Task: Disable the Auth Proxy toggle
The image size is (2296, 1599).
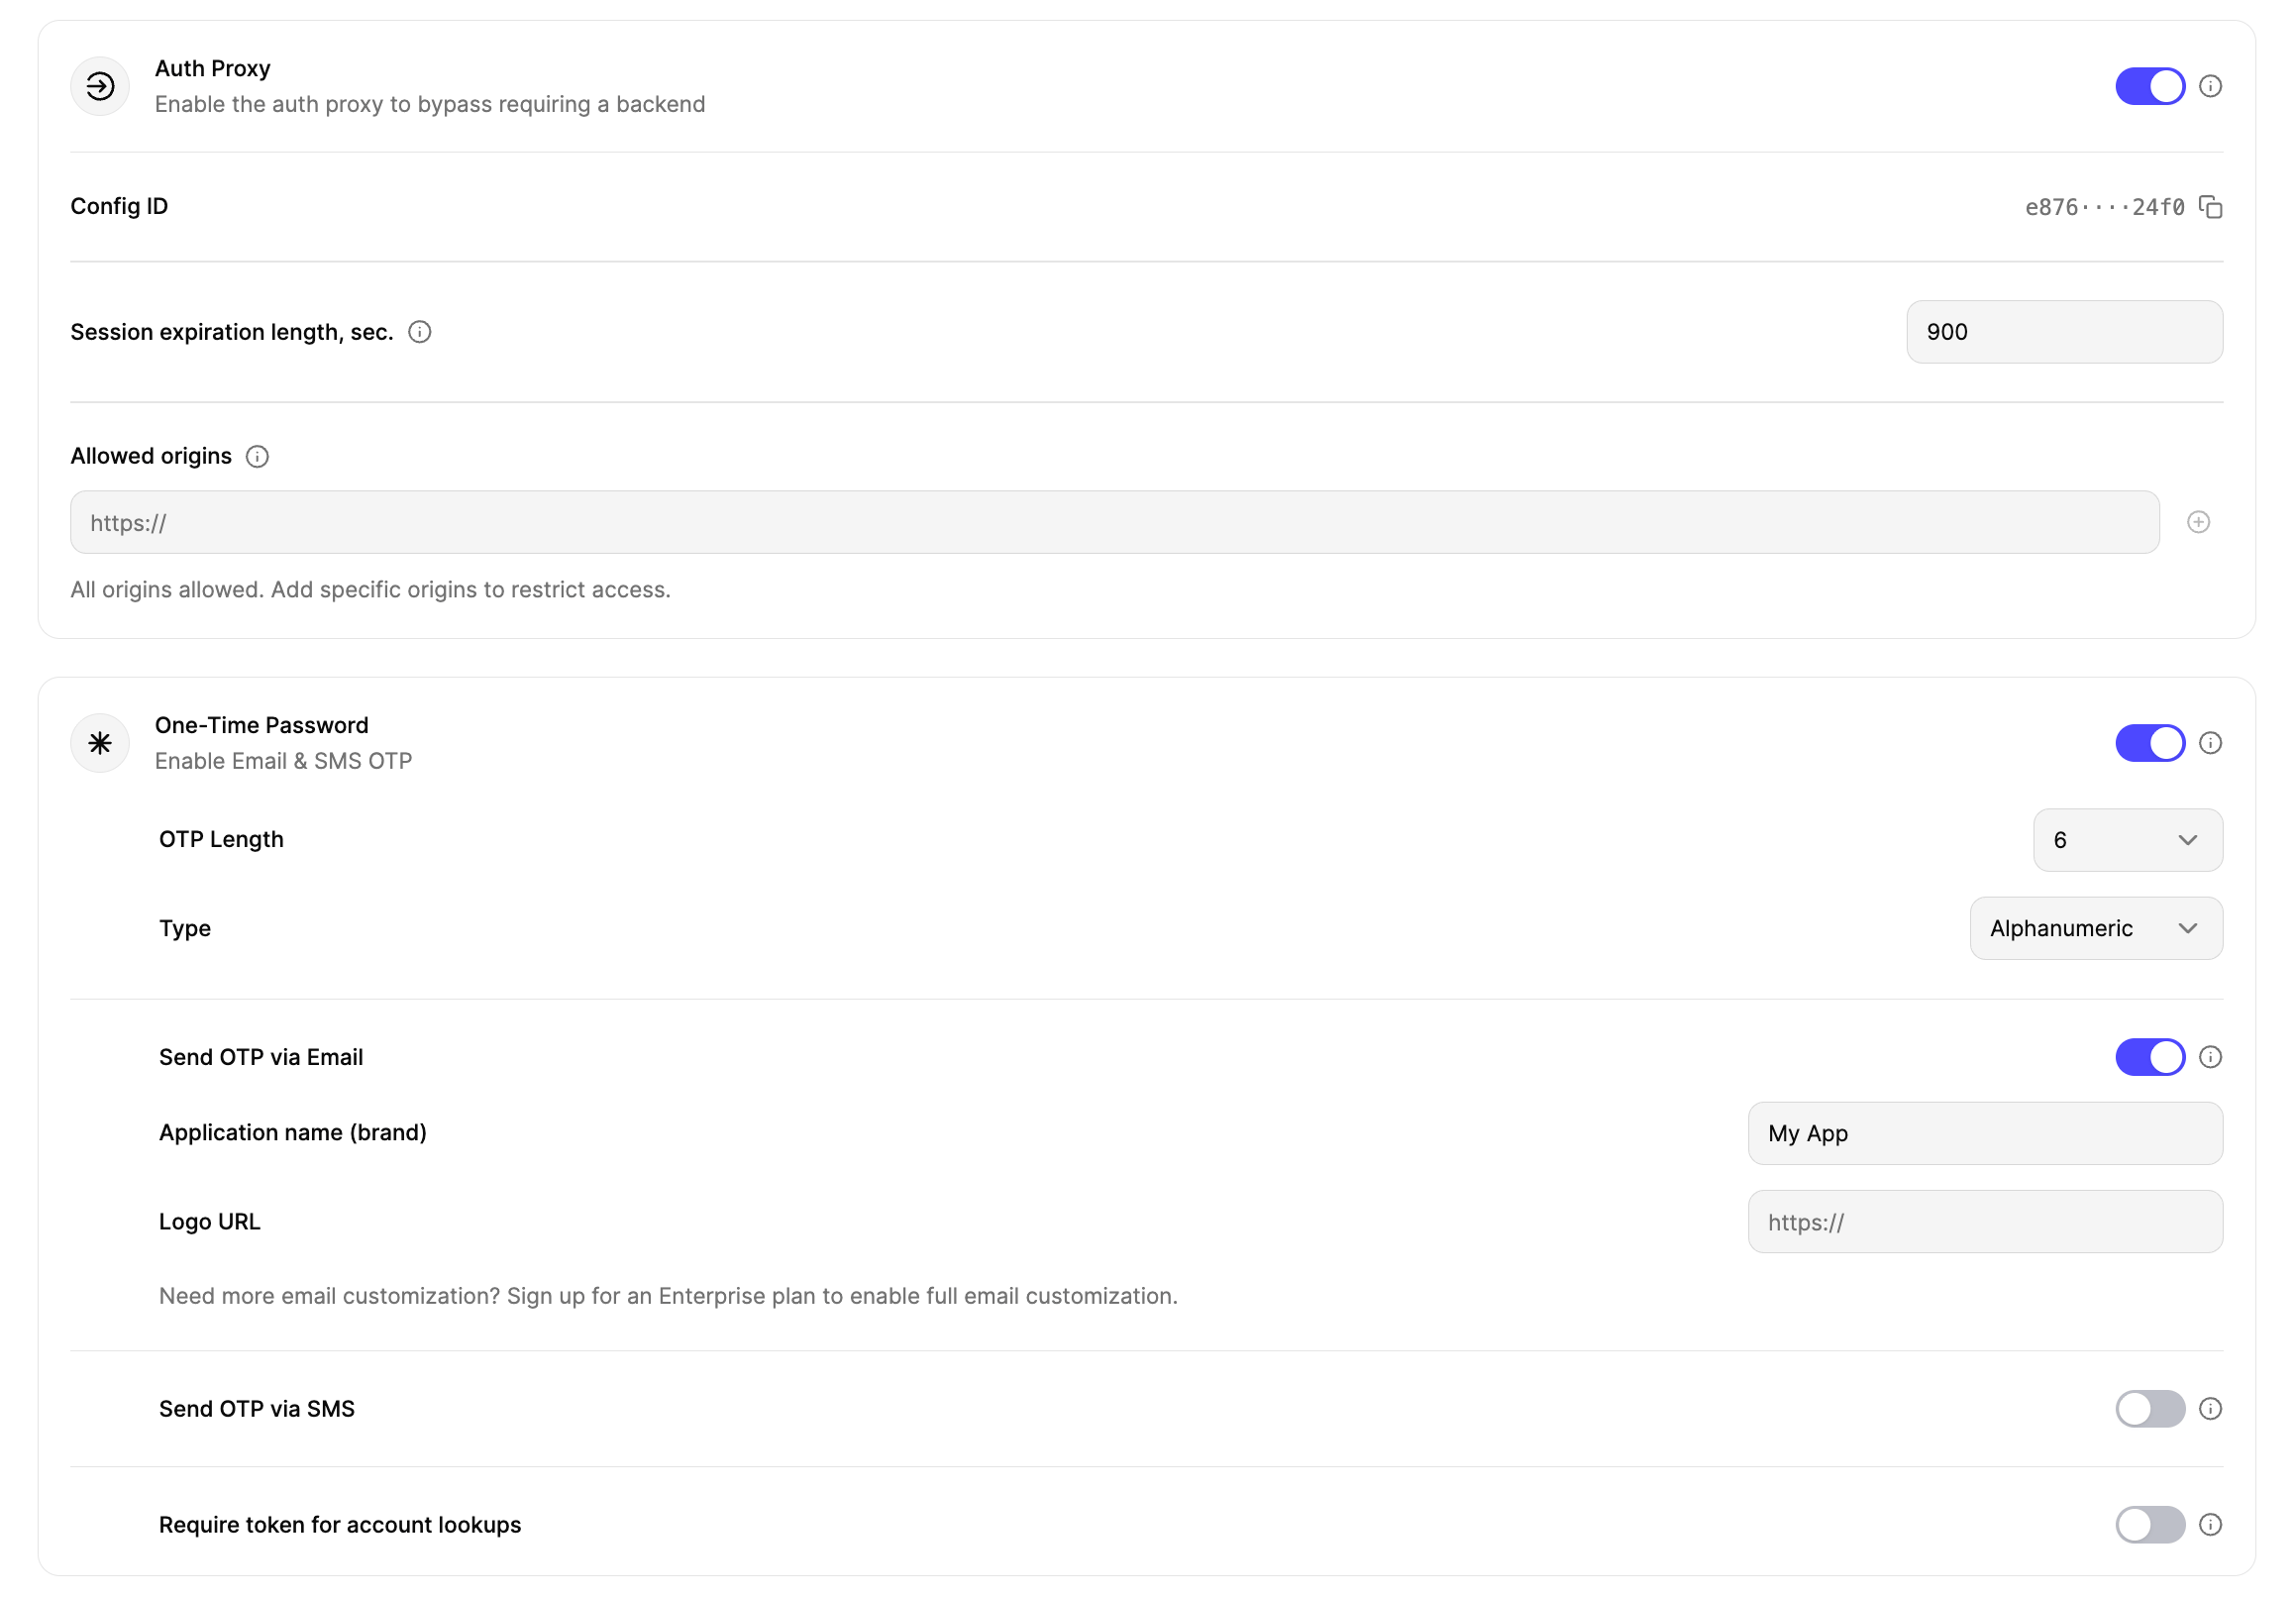Action: click(2150, 86)
